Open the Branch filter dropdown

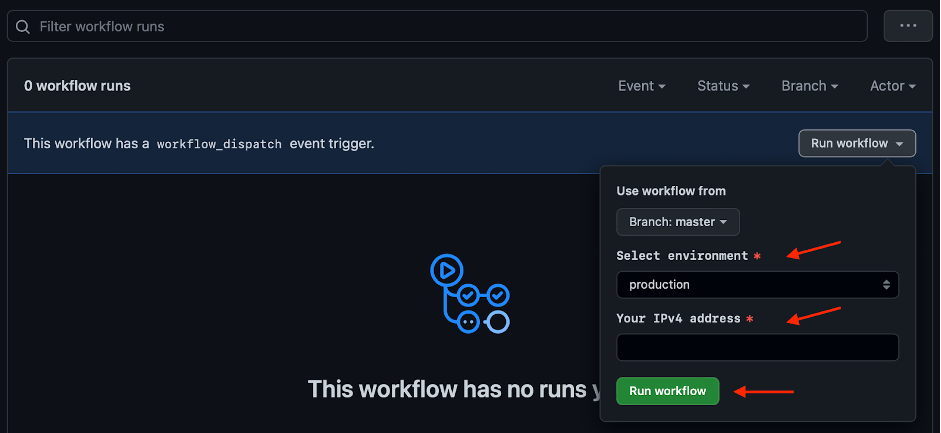click(810, 86)
